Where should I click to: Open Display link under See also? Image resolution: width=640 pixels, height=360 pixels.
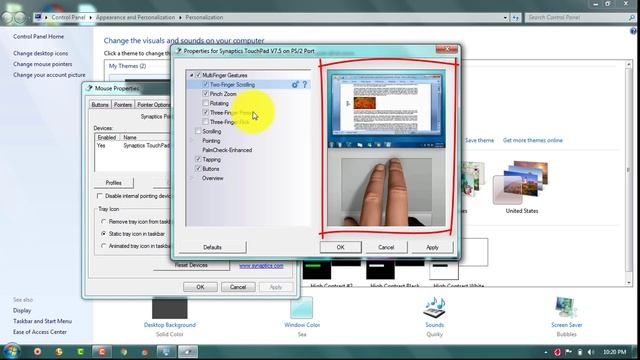pyautogui.click(x=22, y=311)
